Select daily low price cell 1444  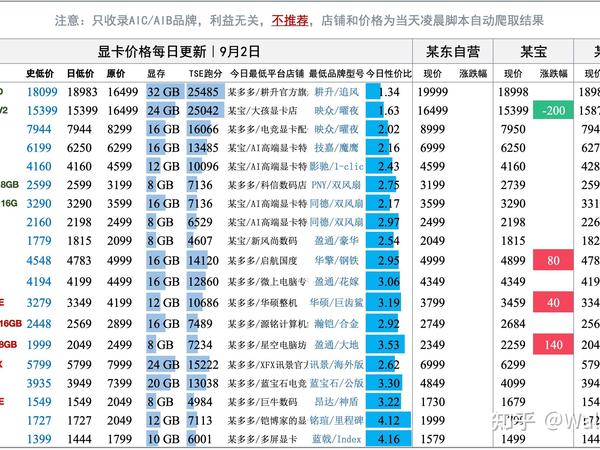[x=79, y=439]
